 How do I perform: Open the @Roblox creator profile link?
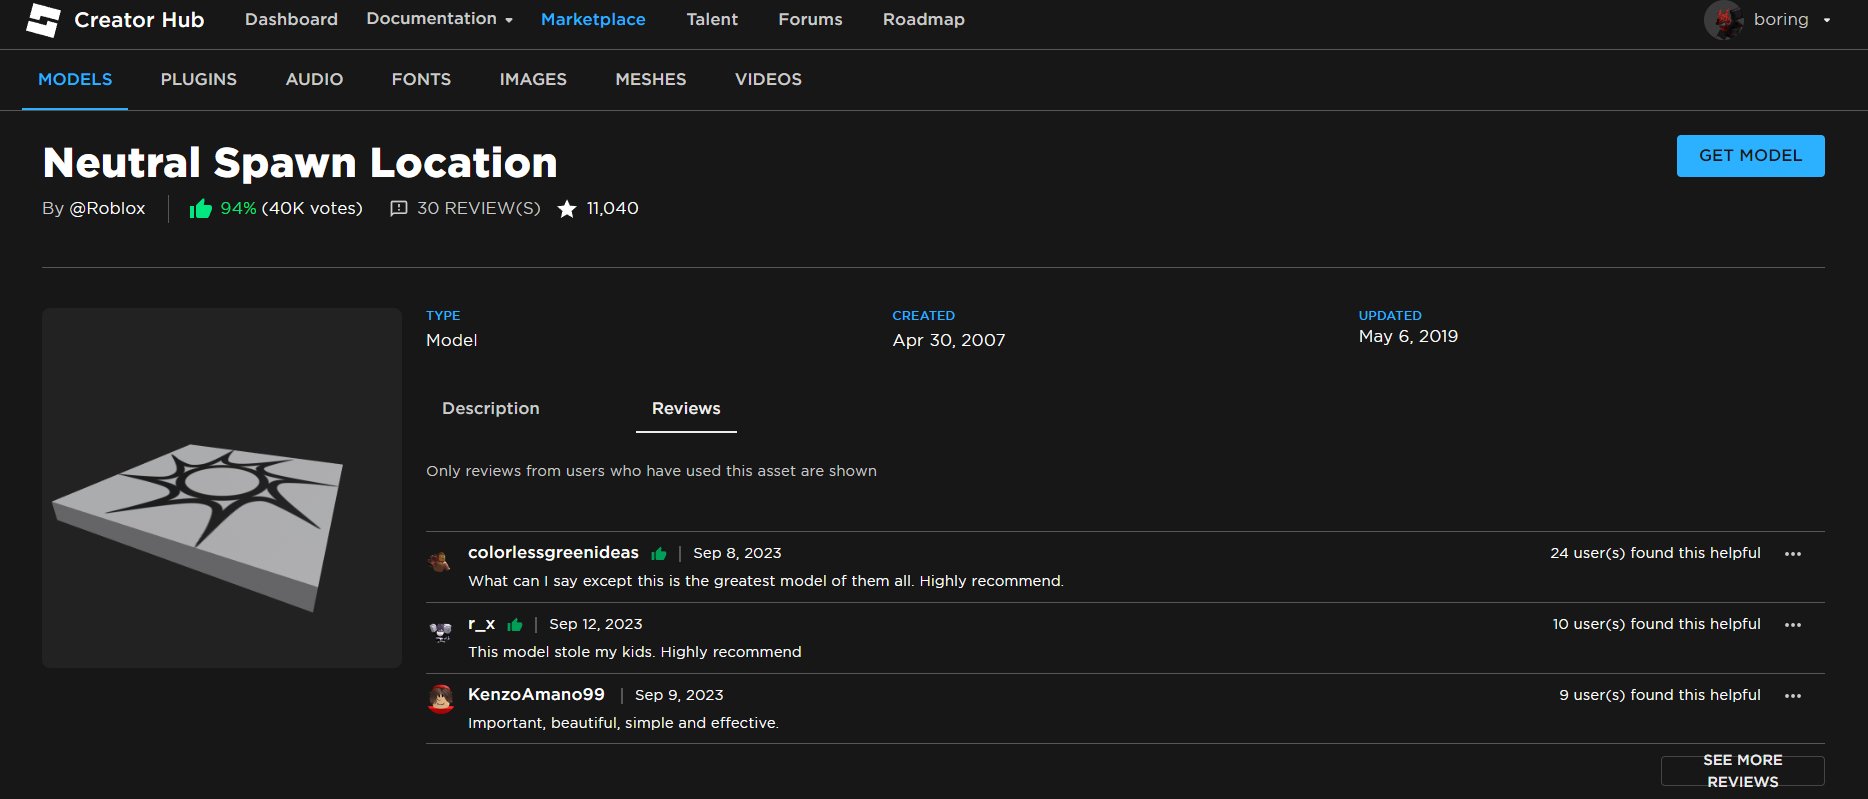click(x=107, y=208)
